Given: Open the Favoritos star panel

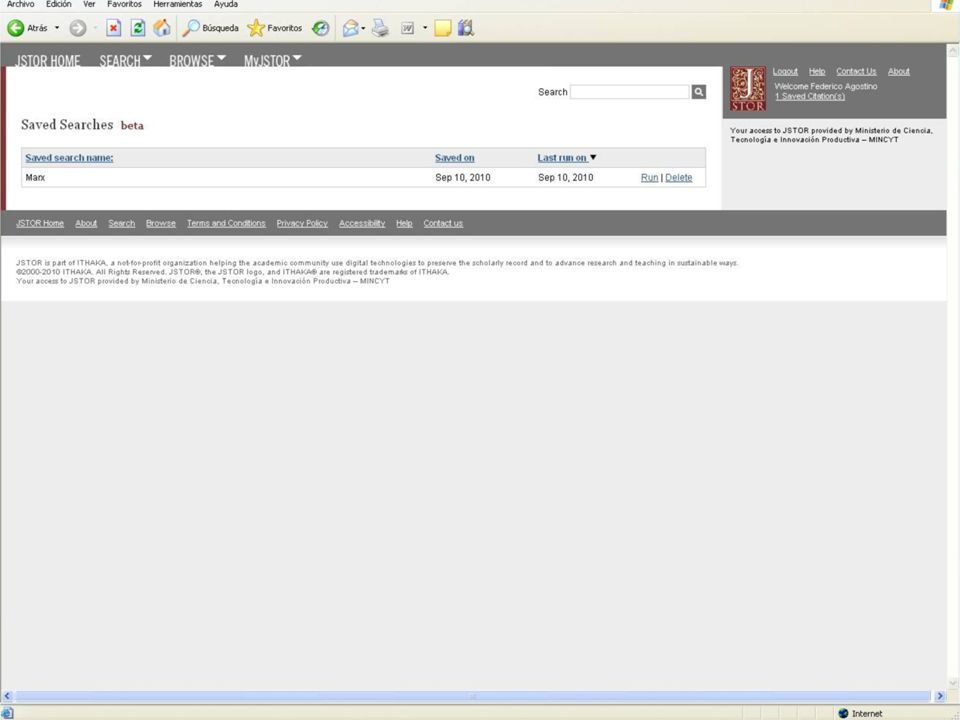Looking at the screenshot, I should pos(274,28).
